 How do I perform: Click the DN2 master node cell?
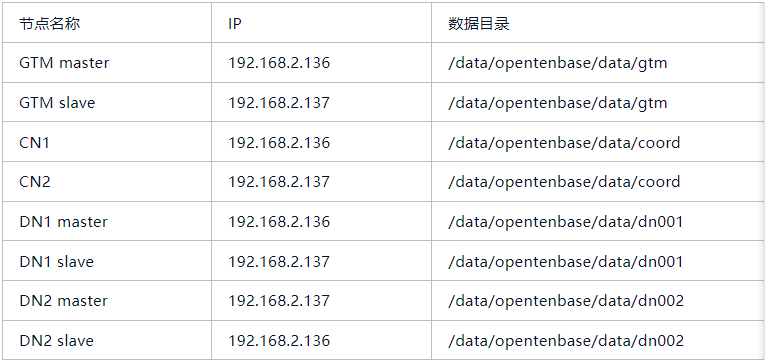coord(107,301)
